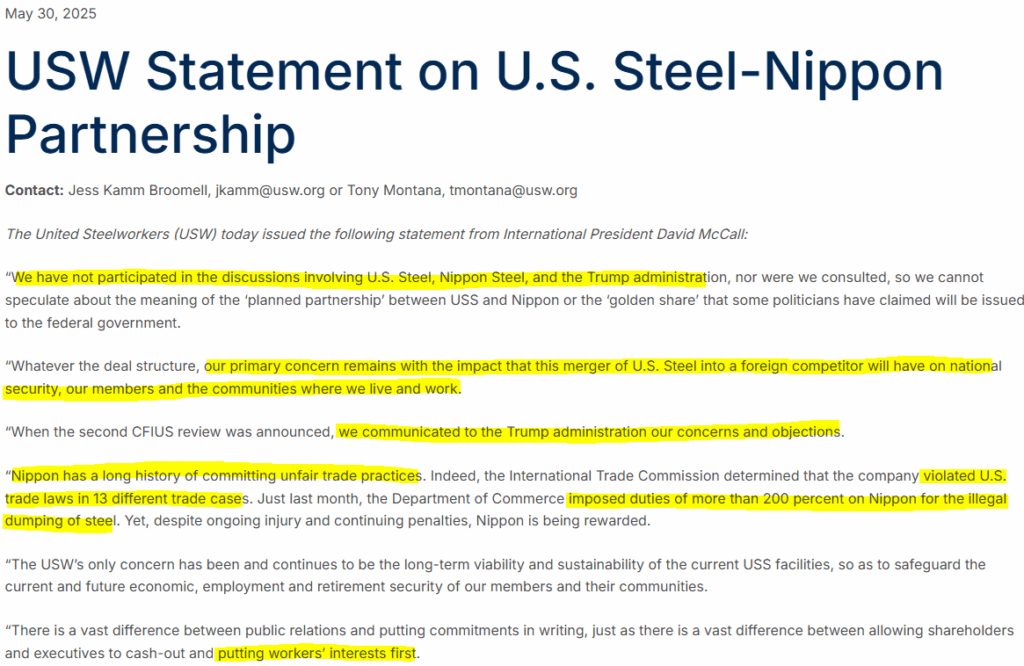
Task: Click the 'USW Statement on U.S. Steel-Nippon' headline
Action: click(475, 71)
